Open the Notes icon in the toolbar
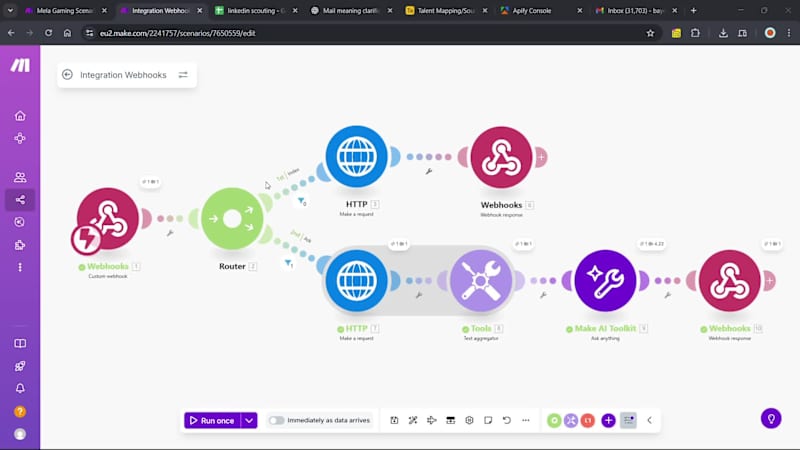 [488, 420]
